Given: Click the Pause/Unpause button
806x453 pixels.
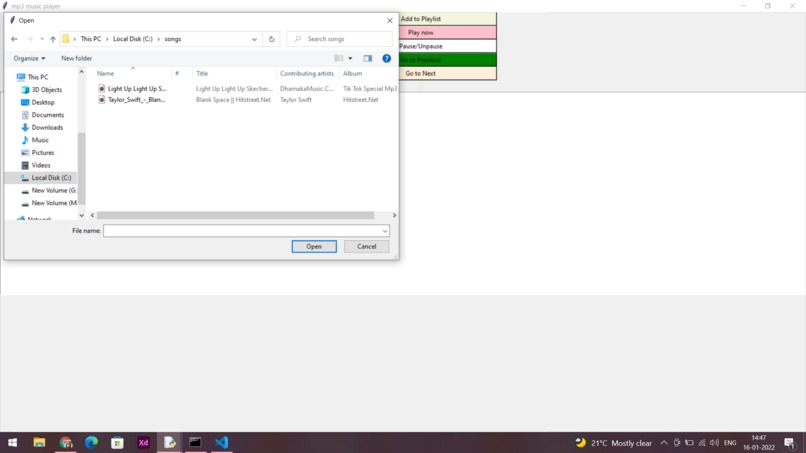Looking at the screenshot, I should pyautogui.click(x=447, y=46).
